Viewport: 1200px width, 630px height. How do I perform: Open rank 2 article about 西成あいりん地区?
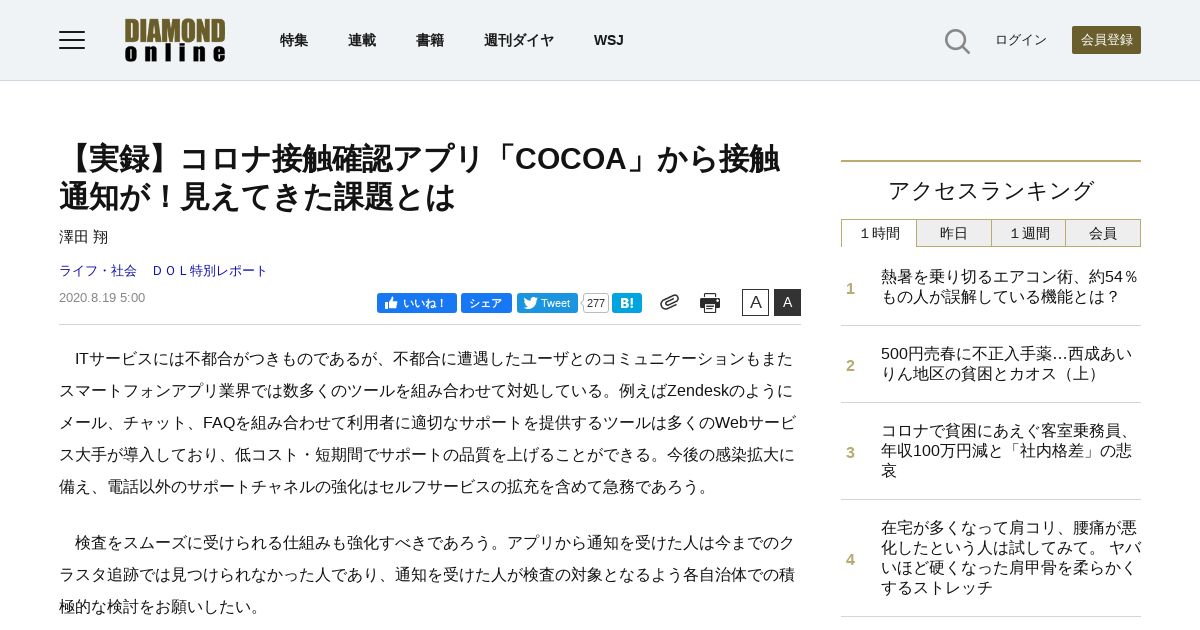point(1010,364)
